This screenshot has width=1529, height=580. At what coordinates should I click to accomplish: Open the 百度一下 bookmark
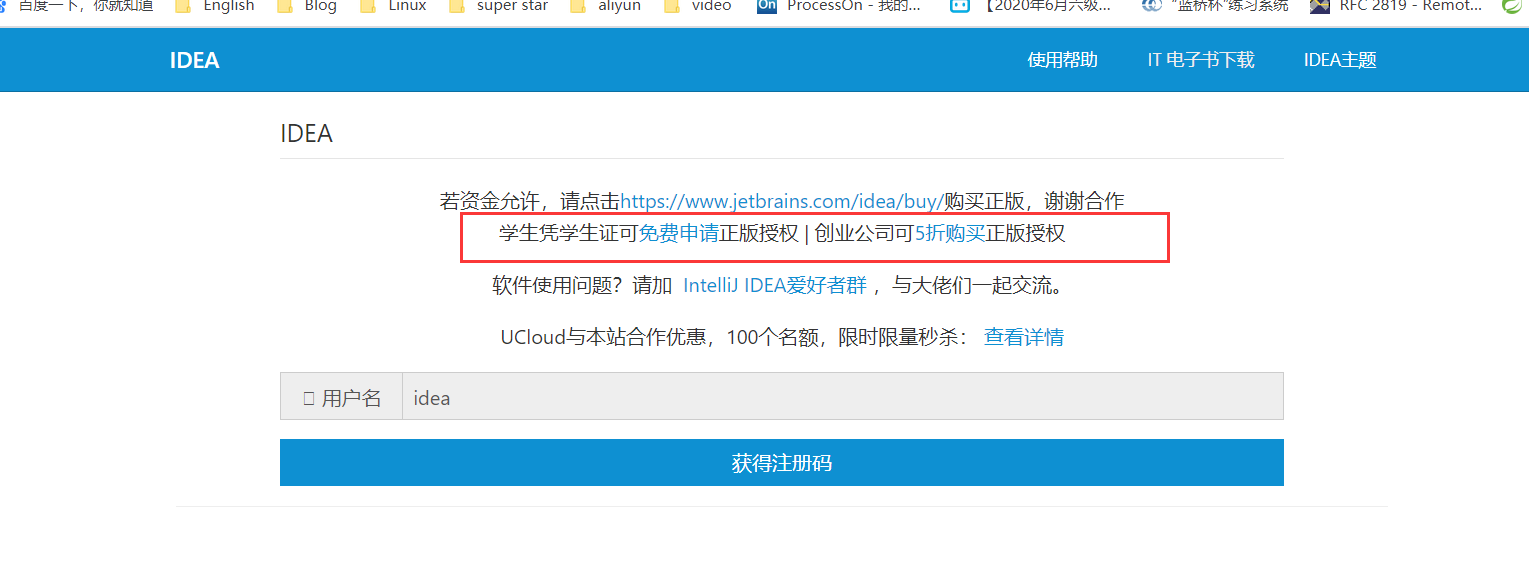78,6
